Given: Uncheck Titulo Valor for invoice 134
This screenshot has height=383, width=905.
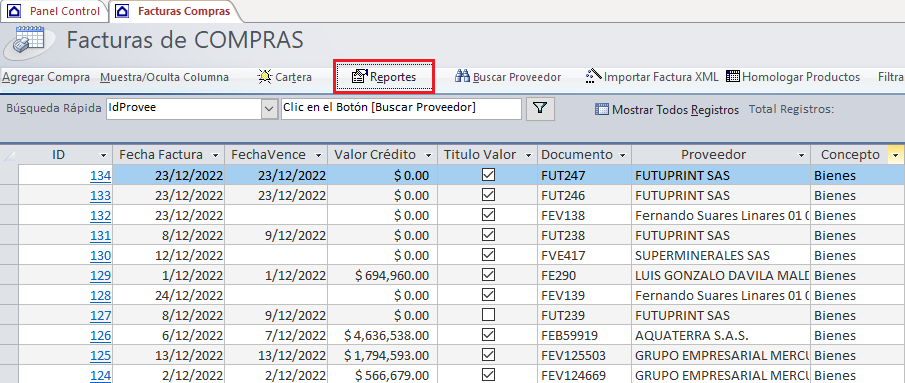Looking at the screenshot, I should pos(488,175).
